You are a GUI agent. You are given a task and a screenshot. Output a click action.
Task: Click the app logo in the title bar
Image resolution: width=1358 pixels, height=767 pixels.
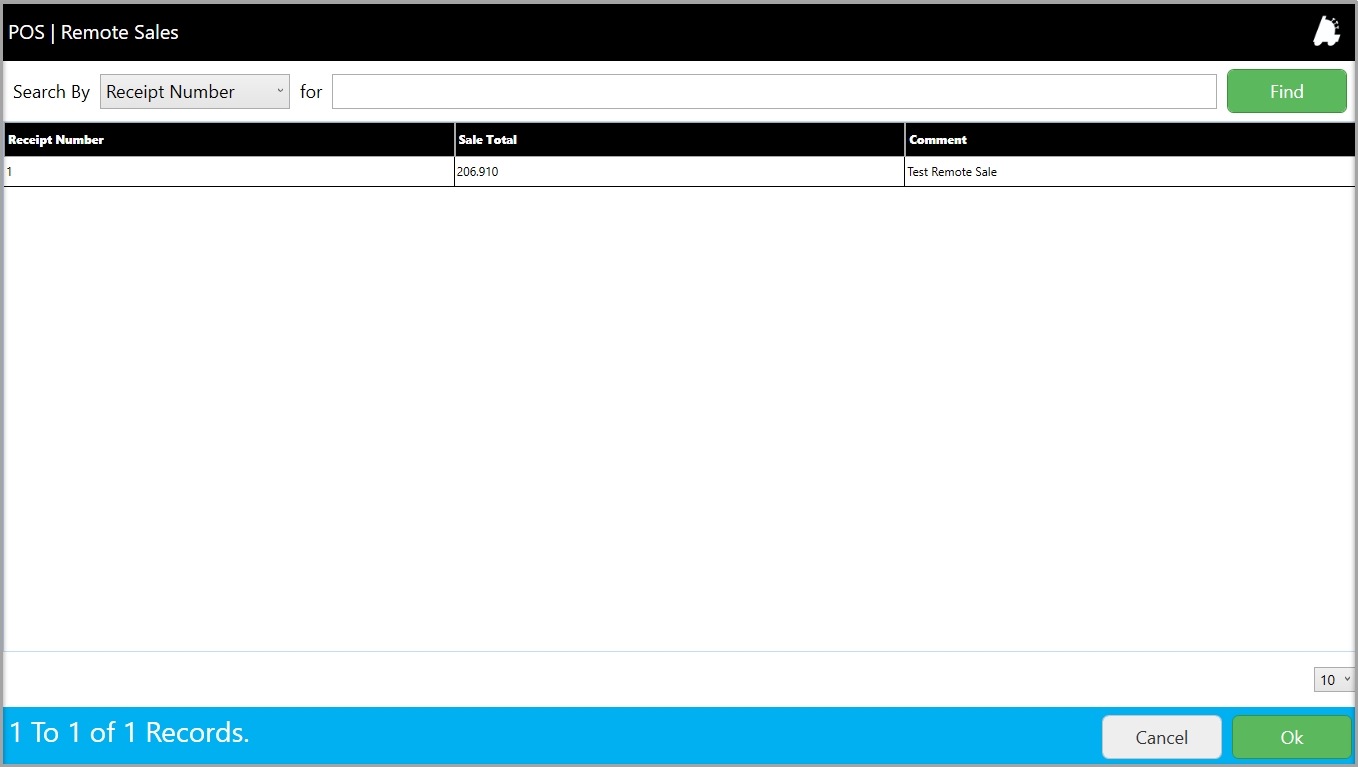(x=1326, y=32)
